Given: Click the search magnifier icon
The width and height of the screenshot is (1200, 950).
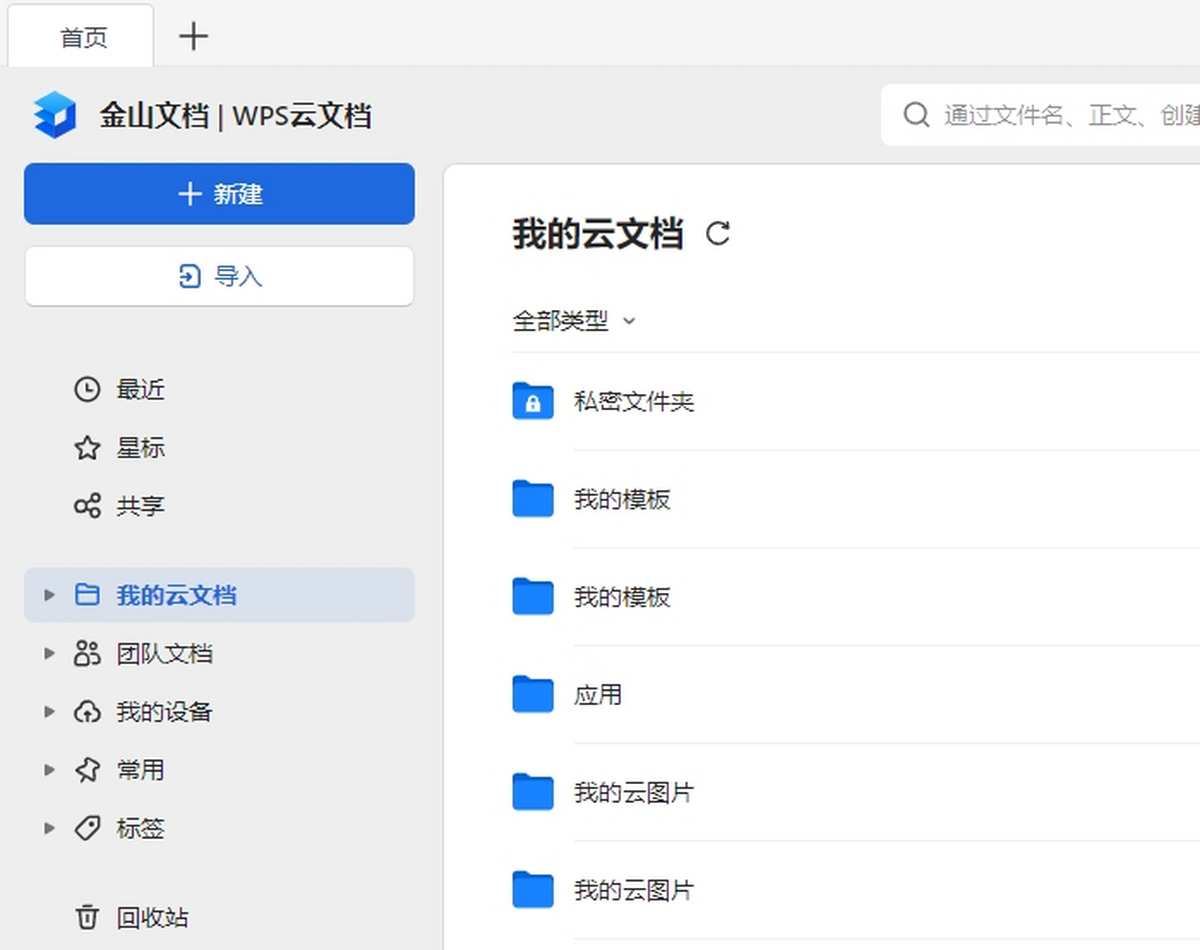Looking at the screenshot, I should pyautogui.click(x=916, y=115).
